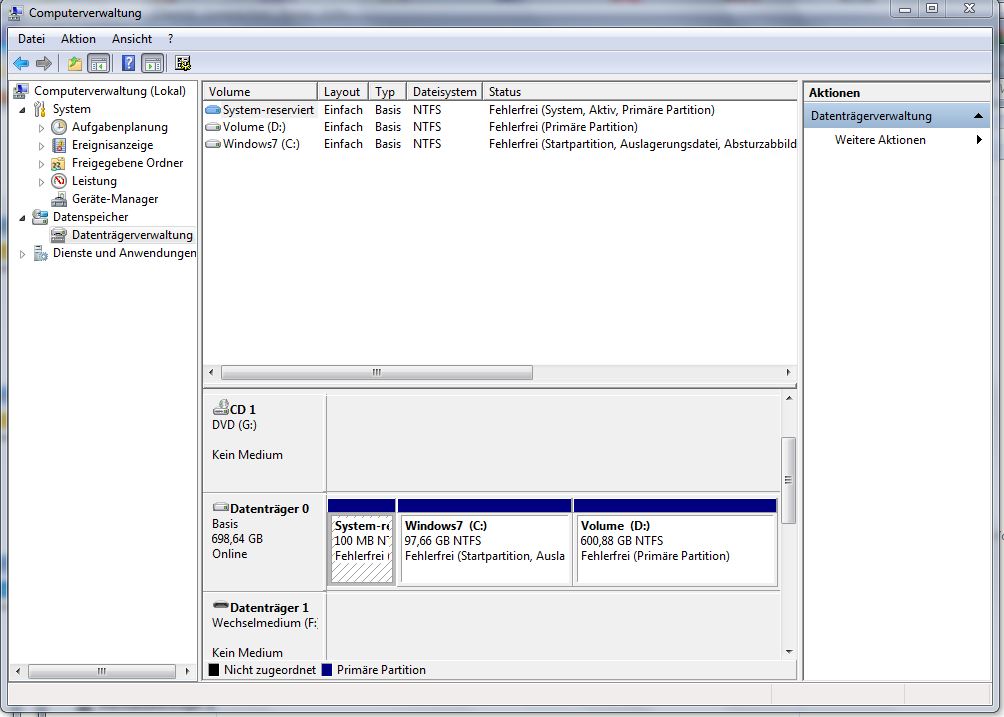
Task: Click the volume list scroll-right arrow
Action: tap(789, 372)
